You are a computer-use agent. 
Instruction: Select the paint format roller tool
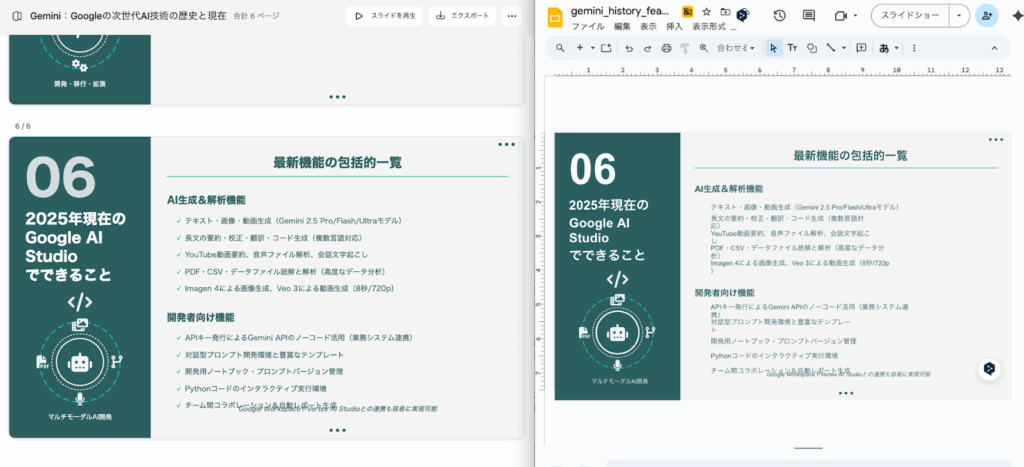pyautogui.click(x=685, y=48)
